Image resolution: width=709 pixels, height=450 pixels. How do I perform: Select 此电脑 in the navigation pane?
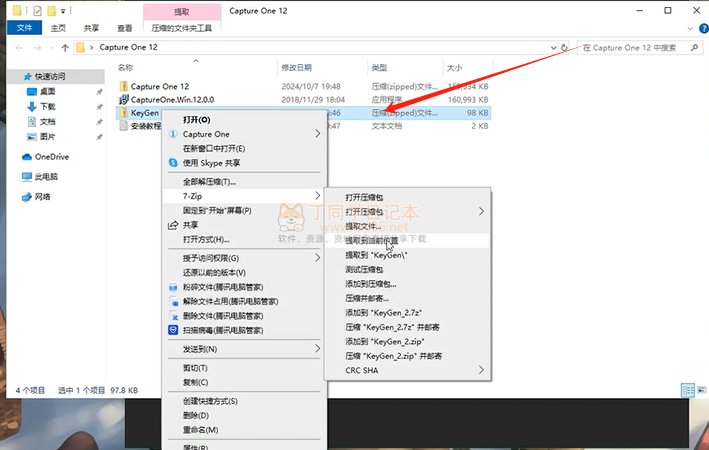point(46,177)
